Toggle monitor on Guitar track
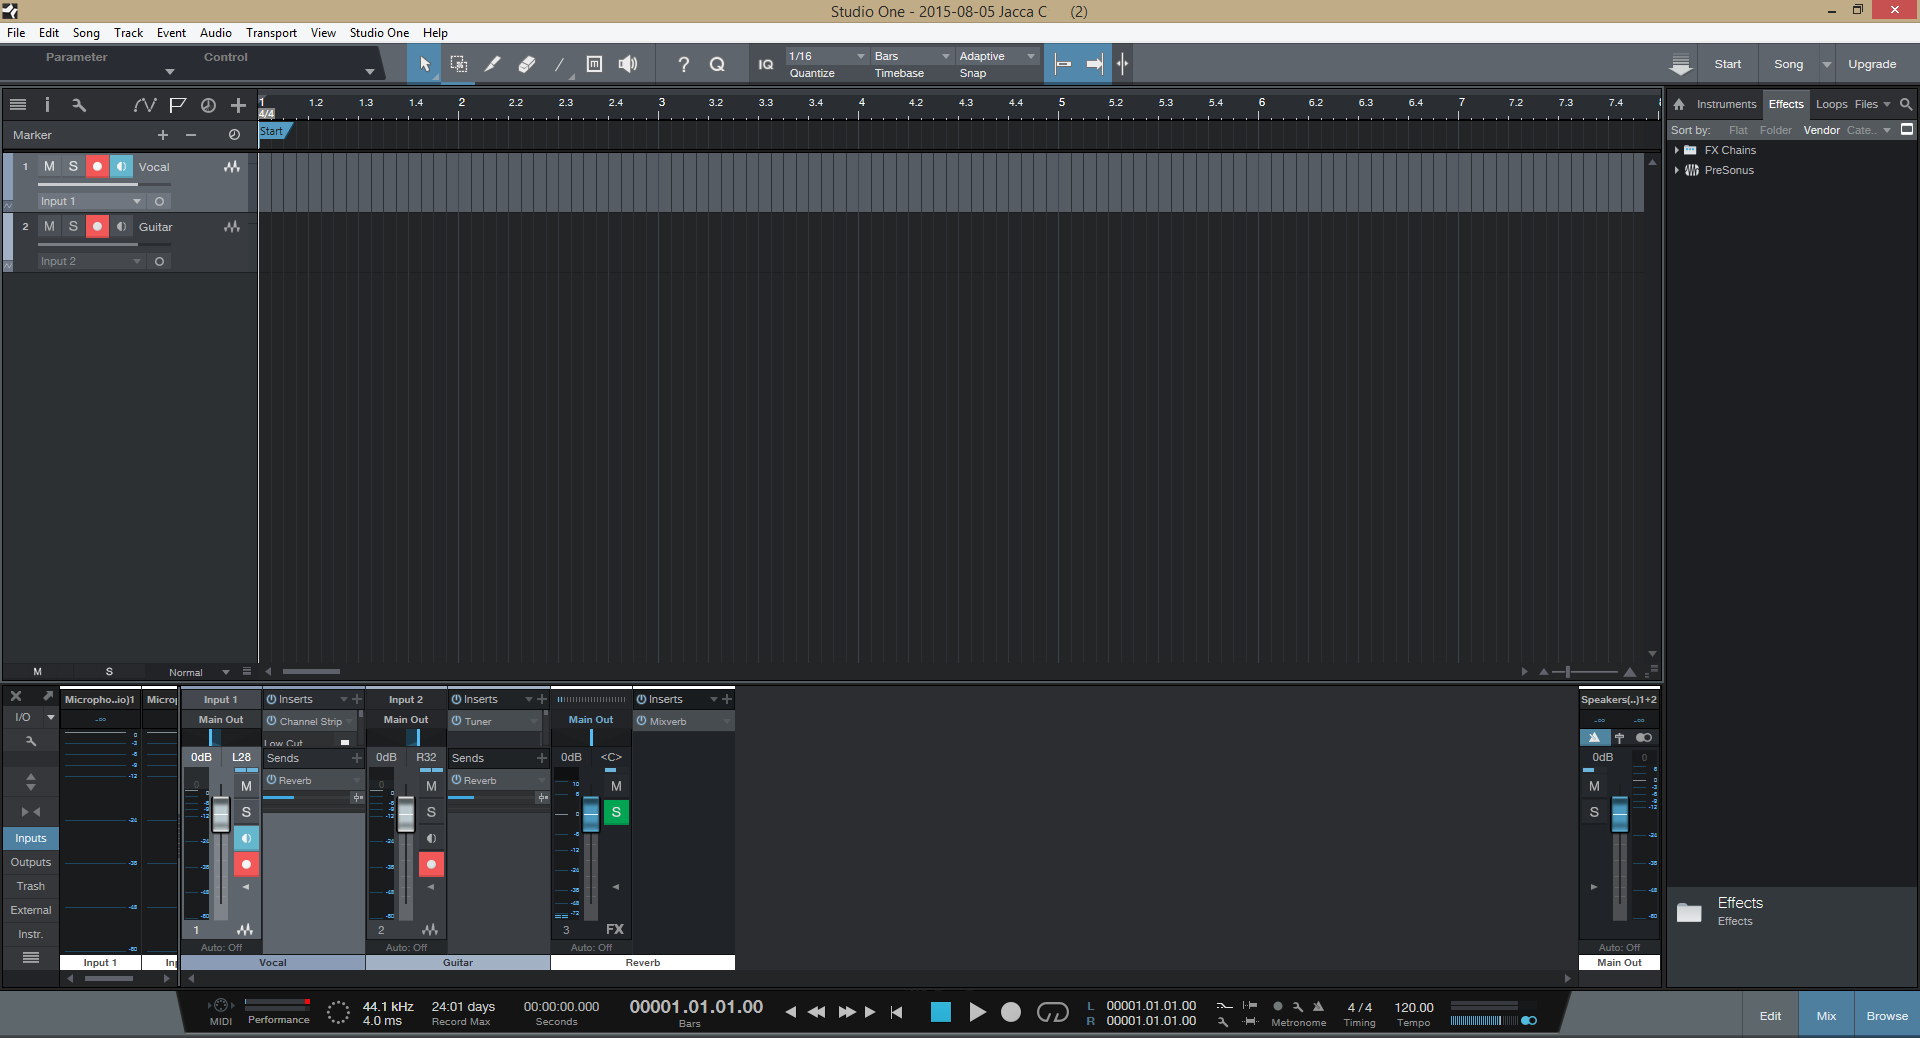 (x=121, y=226)
